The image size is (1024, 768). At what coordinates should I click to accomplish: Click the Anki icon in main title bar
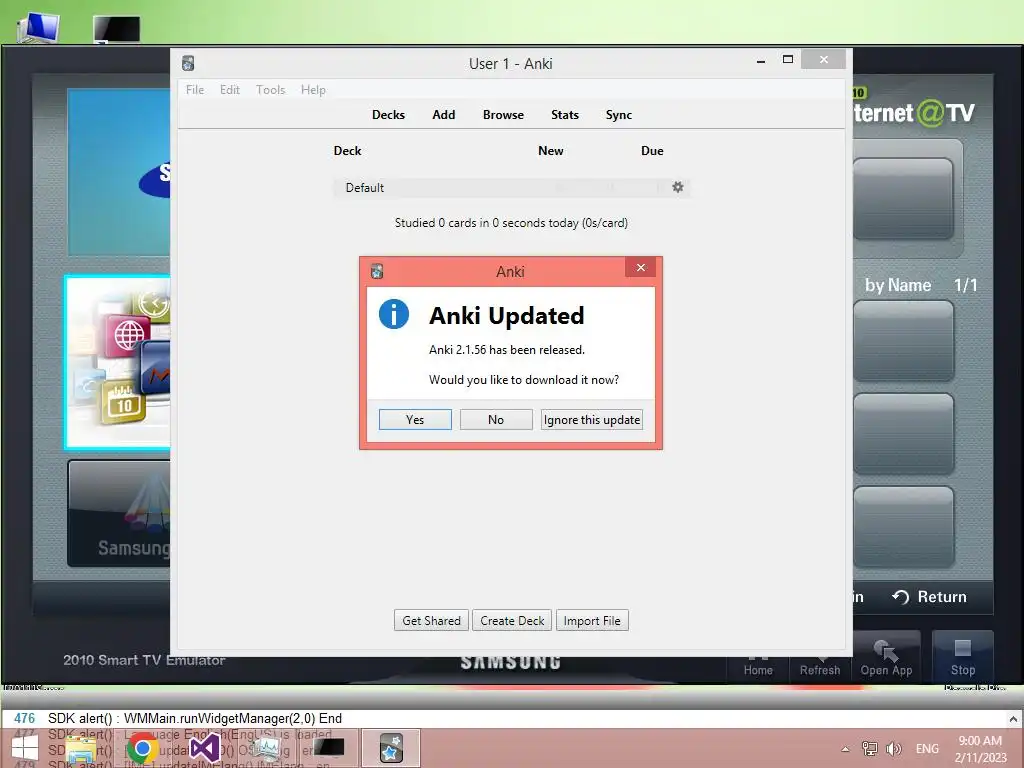(x=188, y=63)
